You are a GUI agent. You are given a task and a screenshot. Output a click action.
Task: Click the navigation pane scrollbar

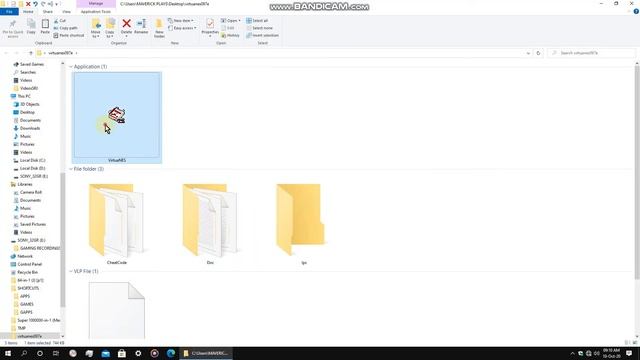click(x=62, y=239)
